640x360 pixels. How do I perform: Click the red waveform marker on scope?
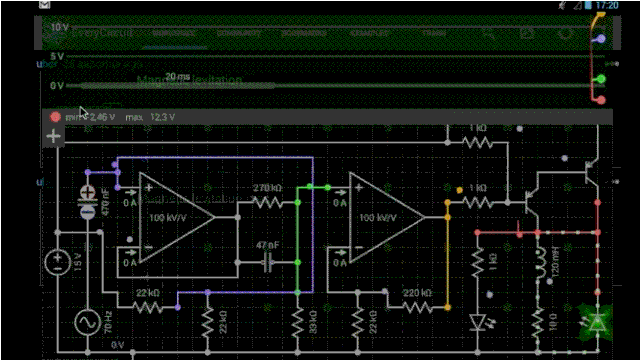(600, 100)
